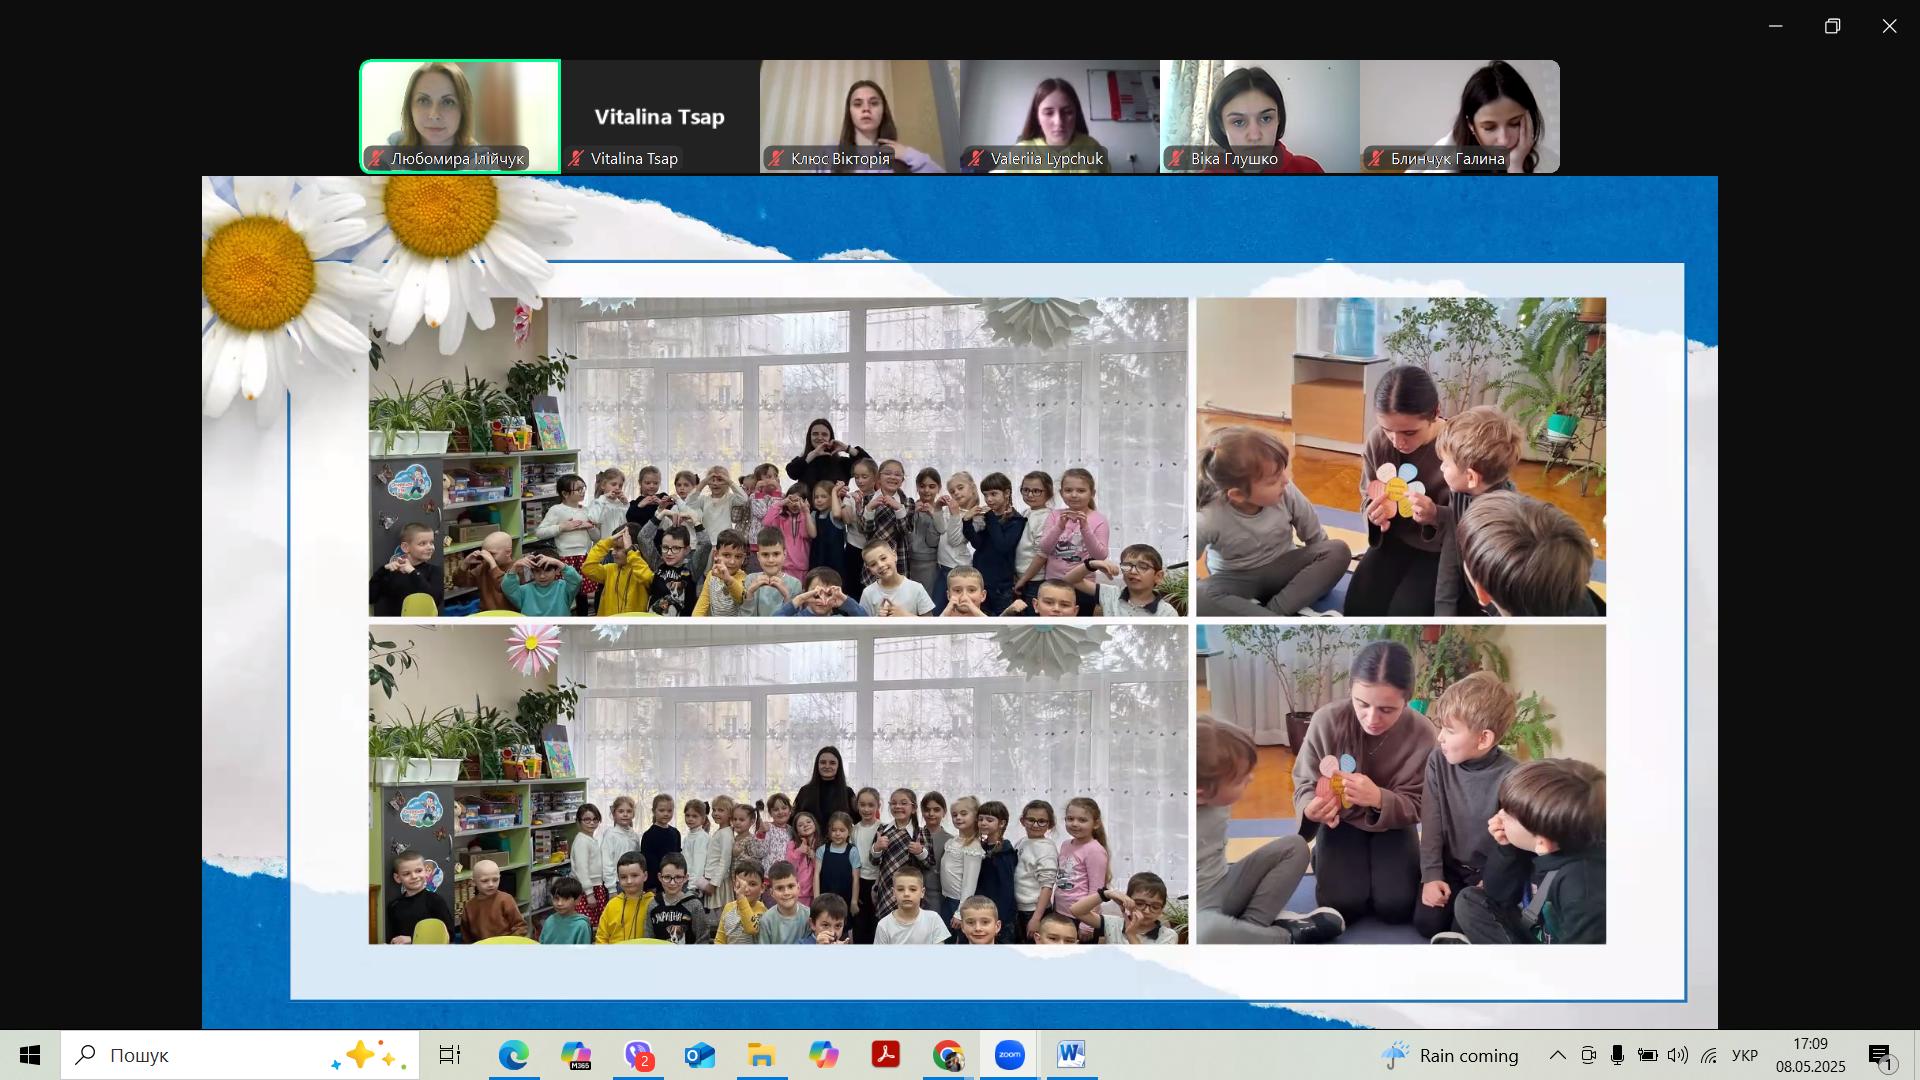Toggle the microphone tray icon
This screenshot has width=1920, height=1080.
[1617, 1055]
